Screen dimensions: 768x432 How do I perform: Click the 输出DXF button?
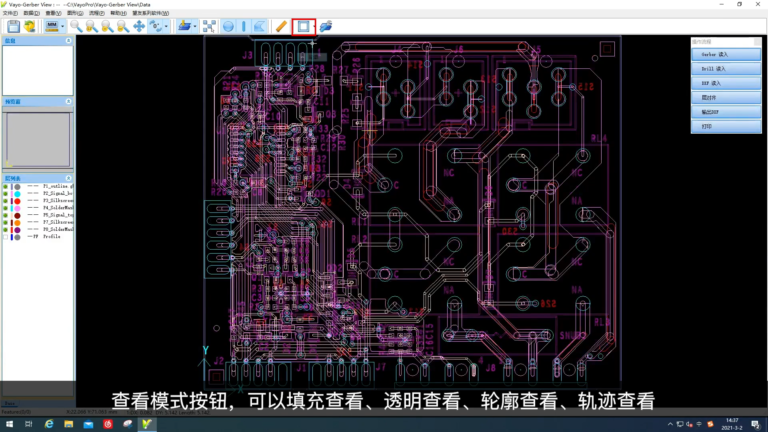click(726, 112)
